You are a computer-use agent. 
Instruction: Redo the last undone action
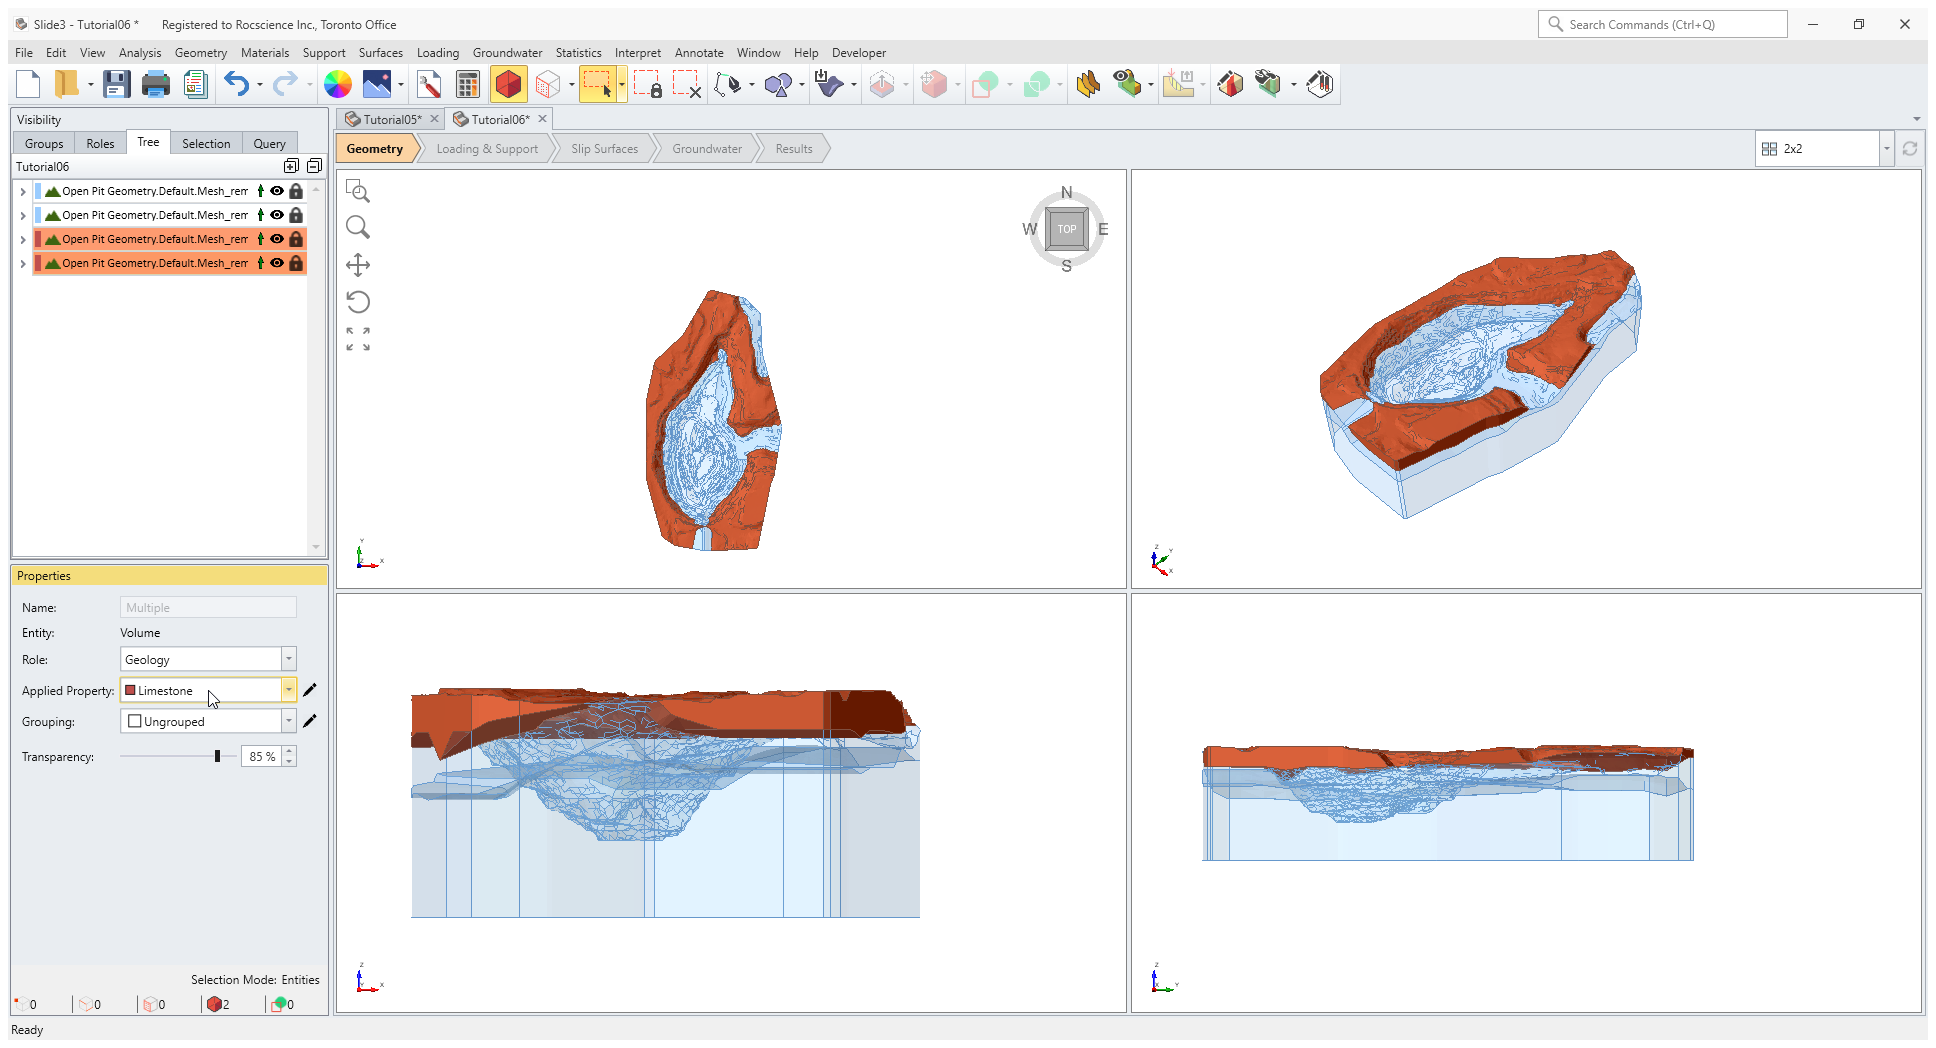(285, 85)
